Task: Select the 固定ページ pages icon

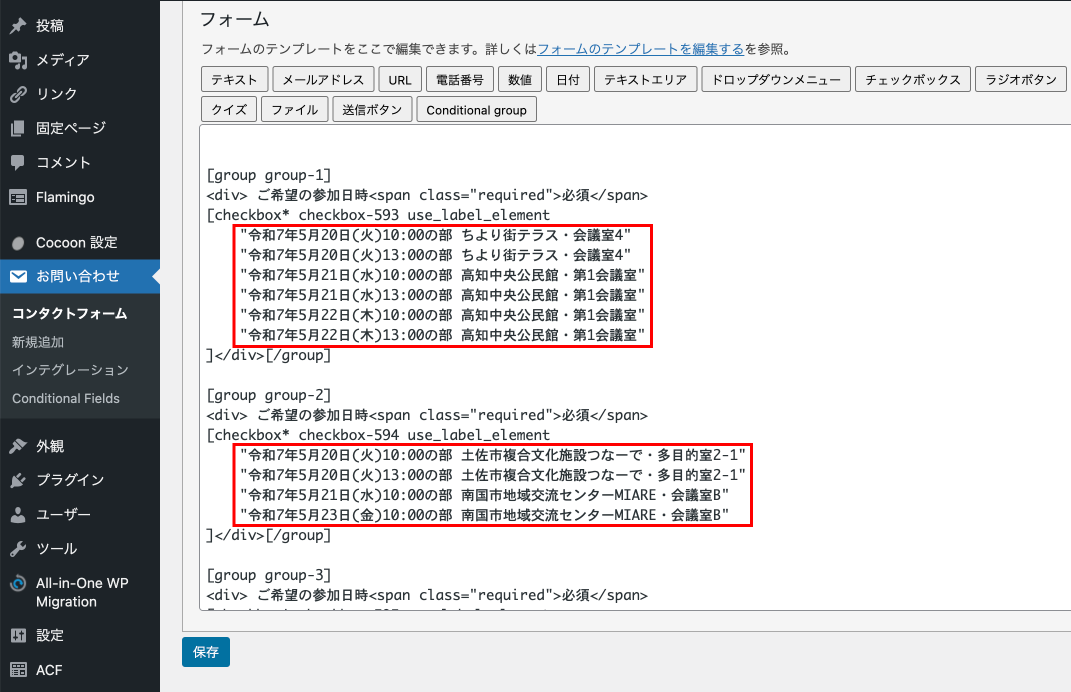Action: coord(18,128)
